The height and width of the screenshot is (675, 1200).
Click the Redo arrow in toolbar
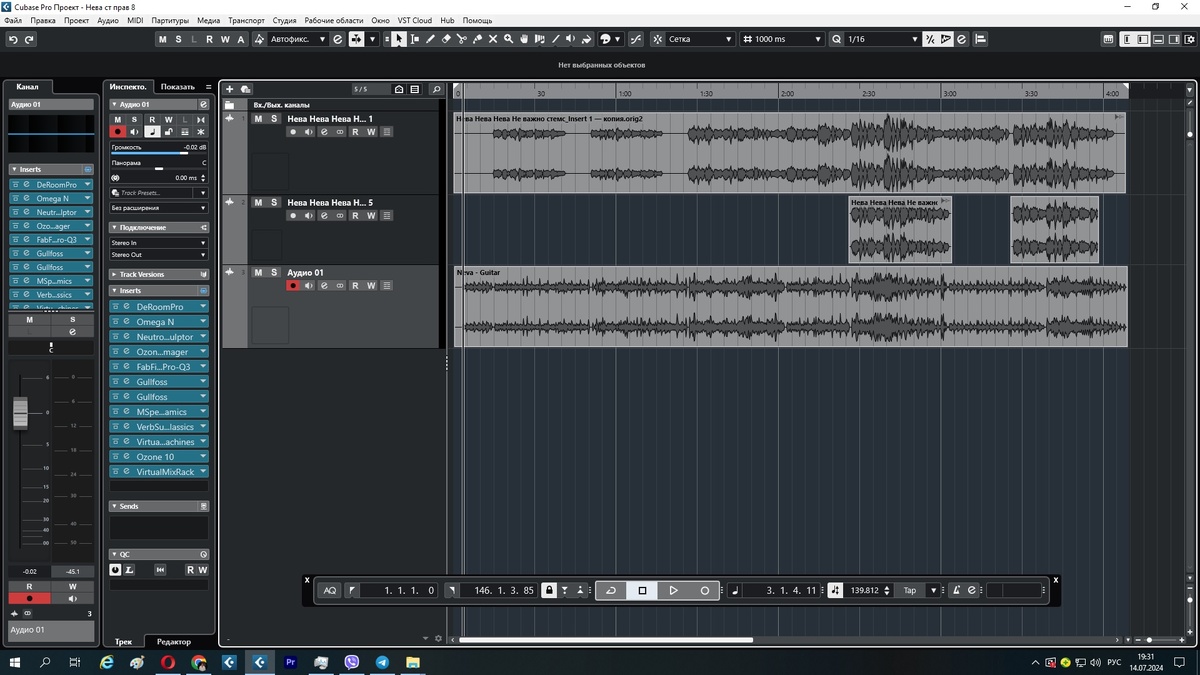(x=29, y=39)
